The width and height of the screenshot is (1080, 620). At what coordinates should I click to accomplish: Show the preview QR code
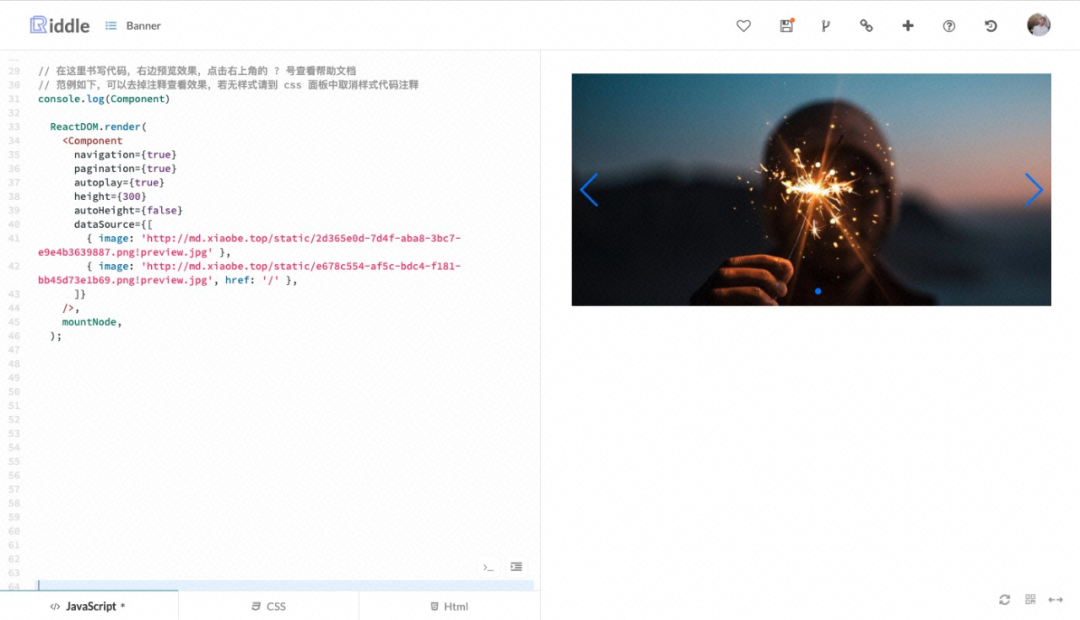coord(1030,599)
